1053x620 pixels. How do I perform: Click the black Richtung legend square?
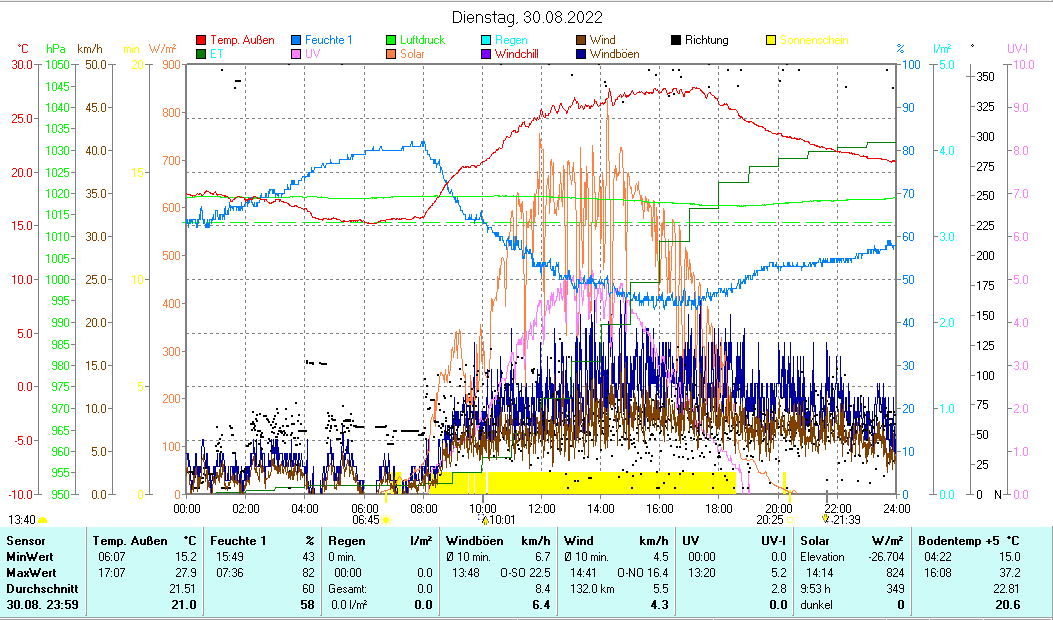(x=676, y=40)
